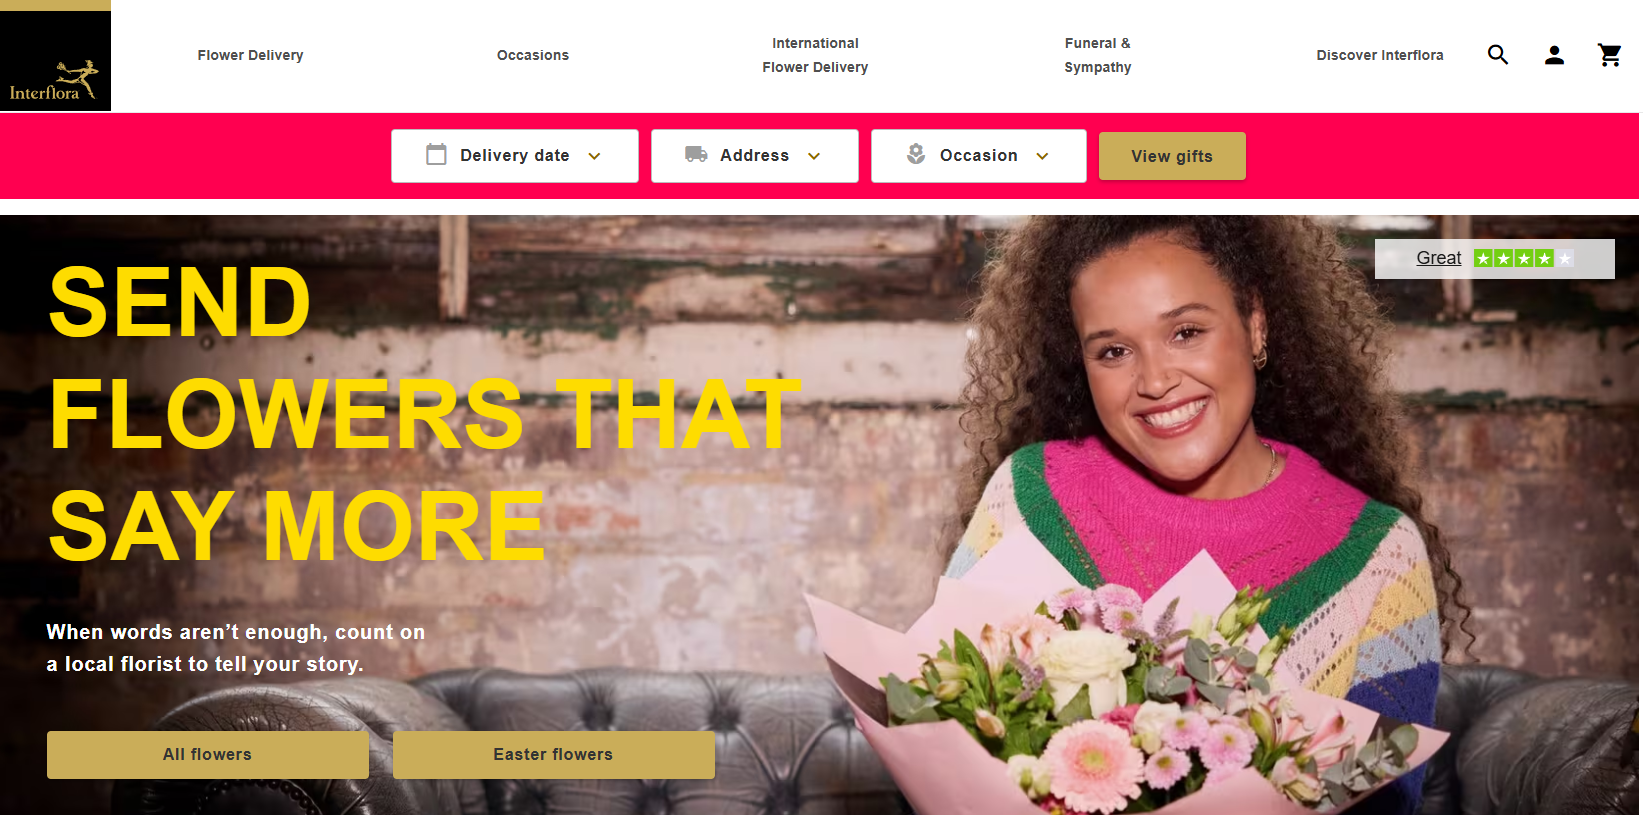Open the Funeral & Sympathy menu

tap(1097, 55)
